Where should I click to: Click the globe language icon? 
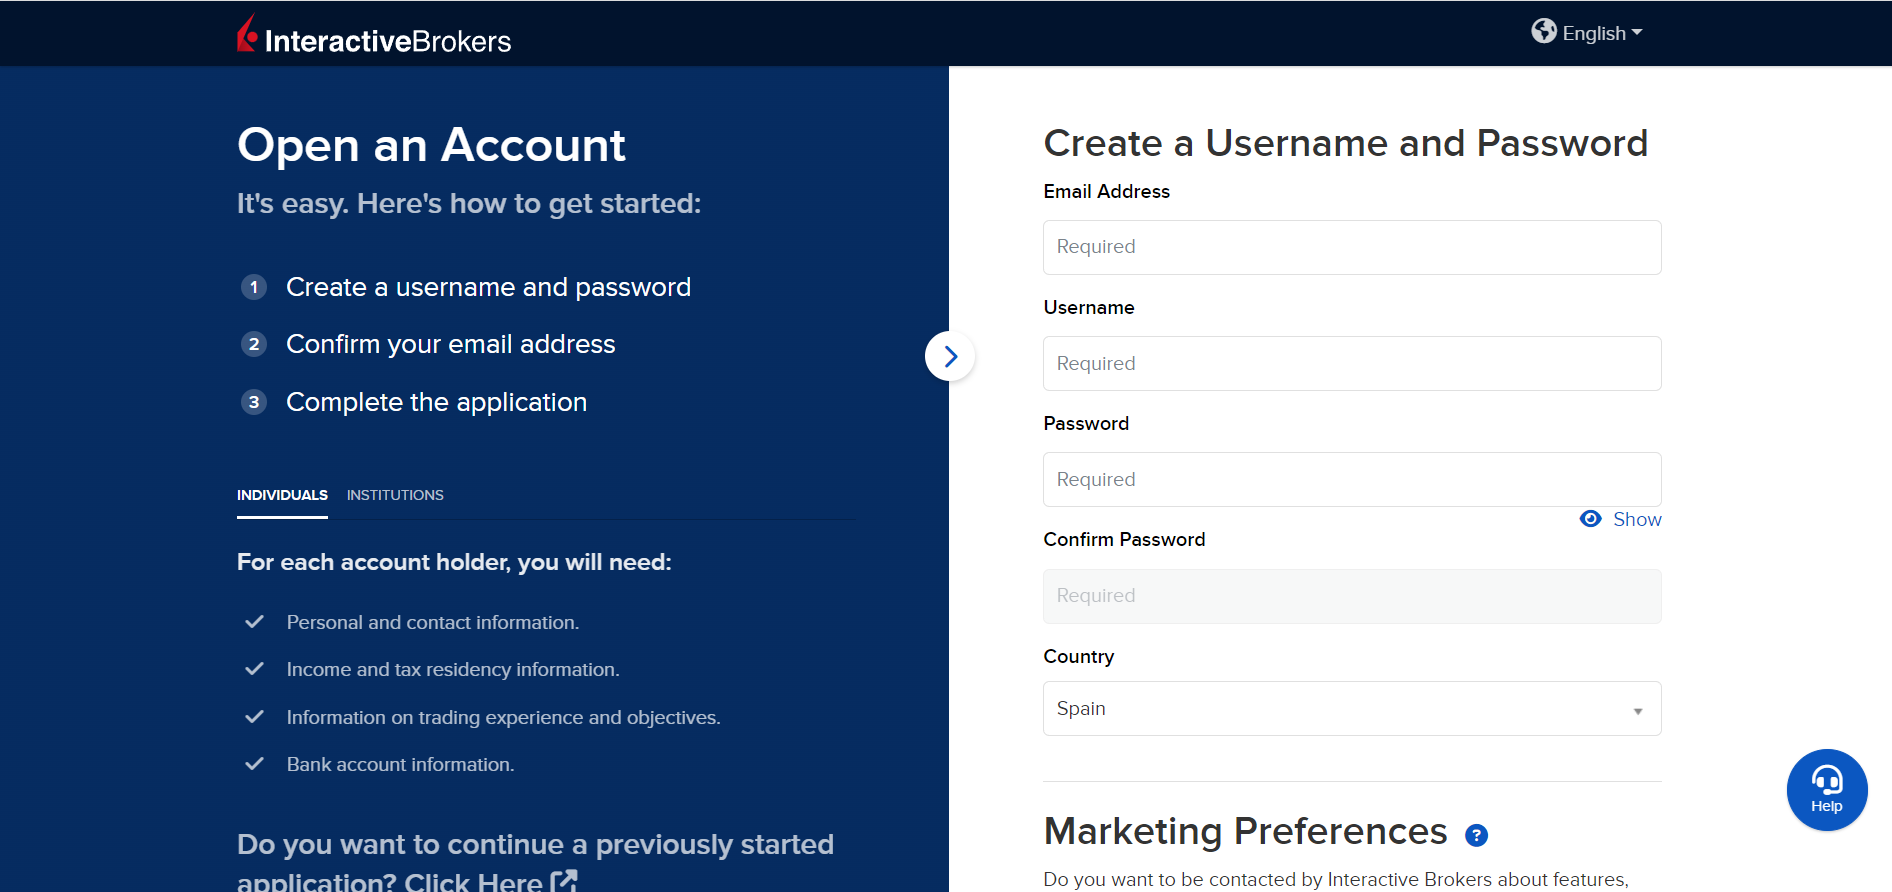click(x=1544, y=31)
